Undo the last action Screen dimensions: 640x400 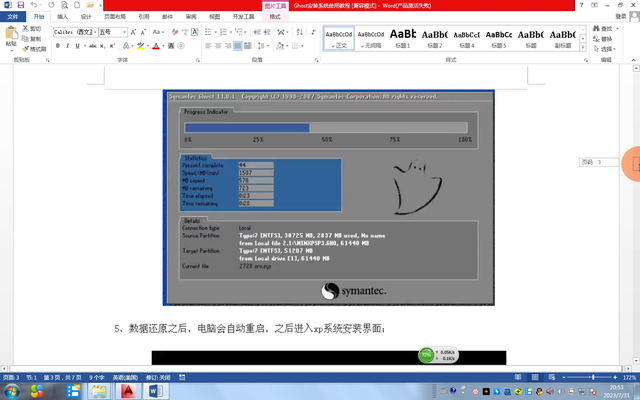[x=34, y=5]
